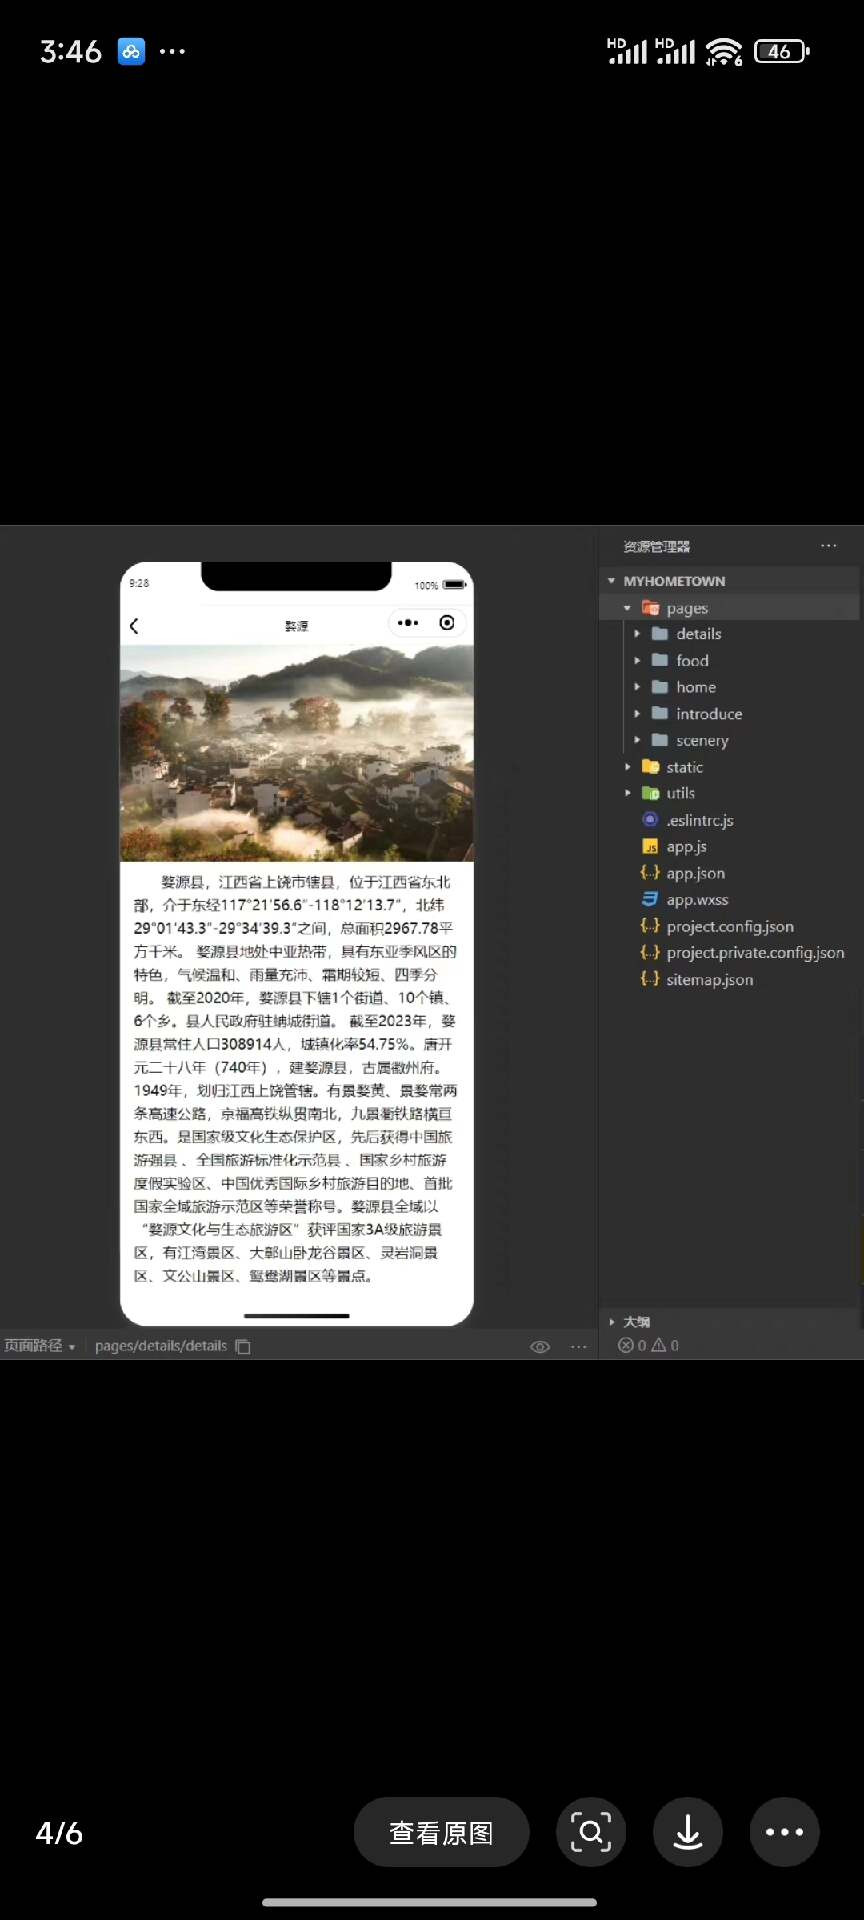Image resolution: width=864 pixels, height=1920 pixels.
Task: Select the pages folder icon
Action: (x=650, y=608)
